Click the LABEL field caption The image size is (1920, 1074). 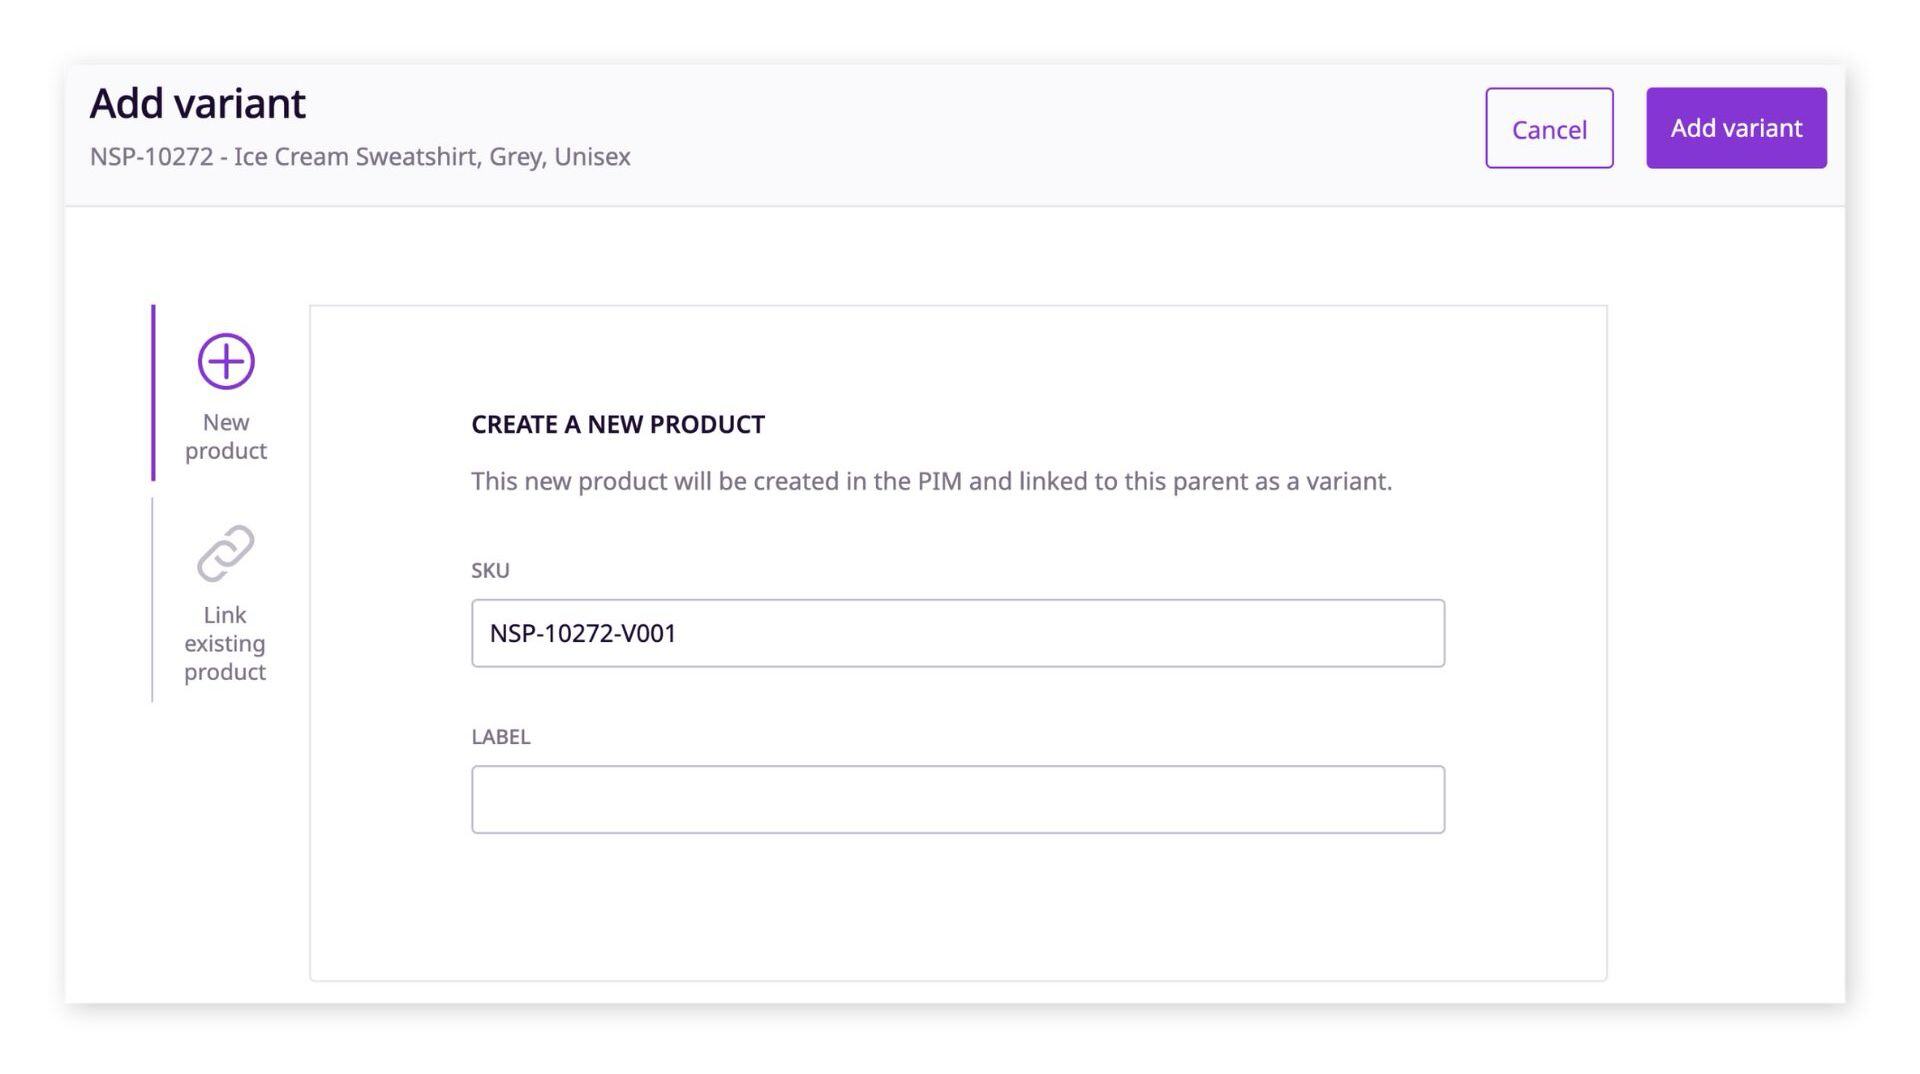click(x=501, y=736)
